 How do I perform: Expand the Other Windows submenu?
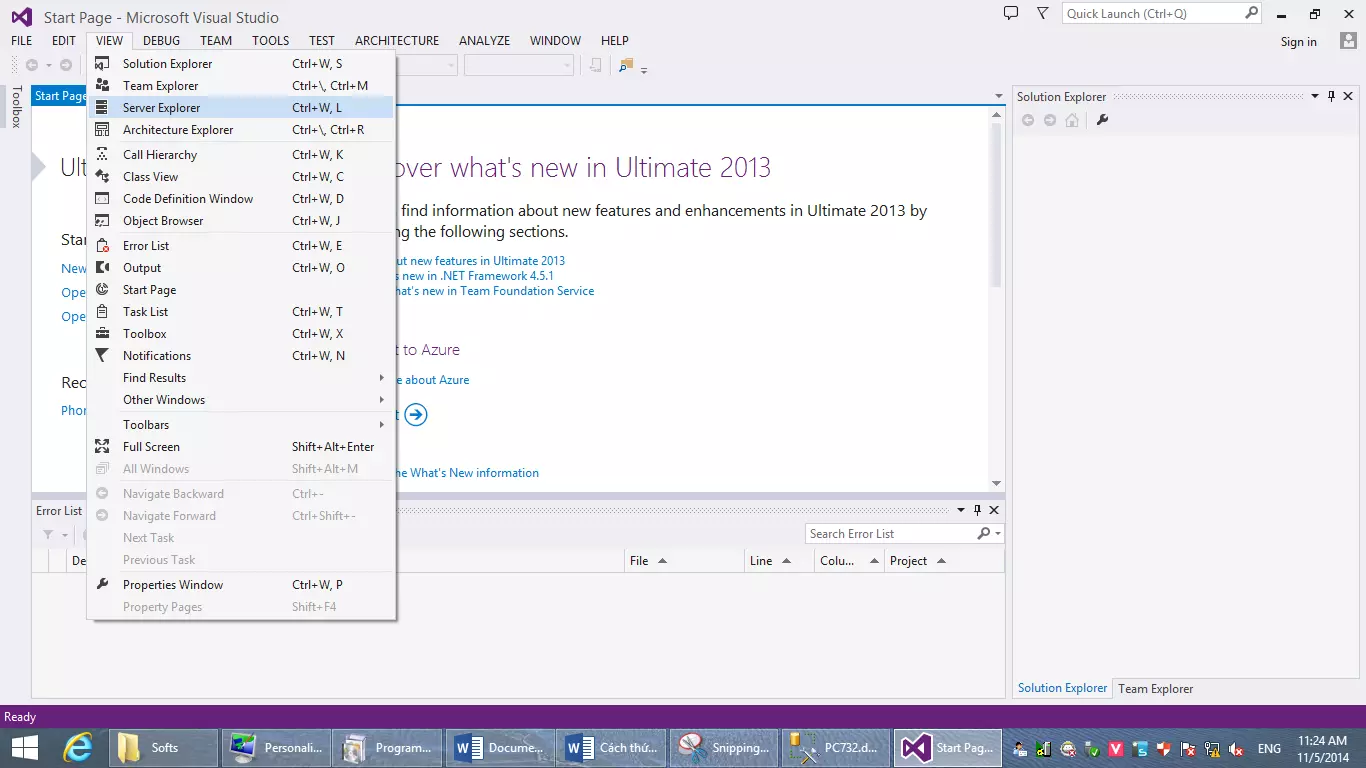pos(381,400)
